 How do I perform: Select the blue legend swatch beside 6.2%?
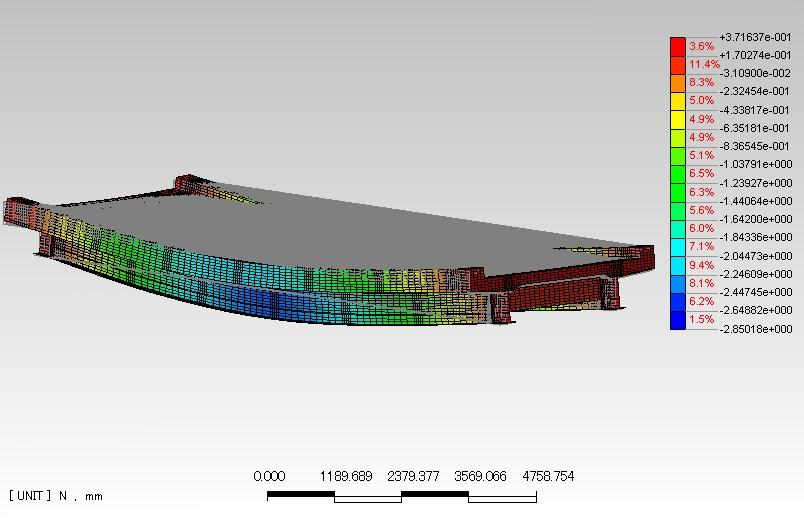click(678, 302)
